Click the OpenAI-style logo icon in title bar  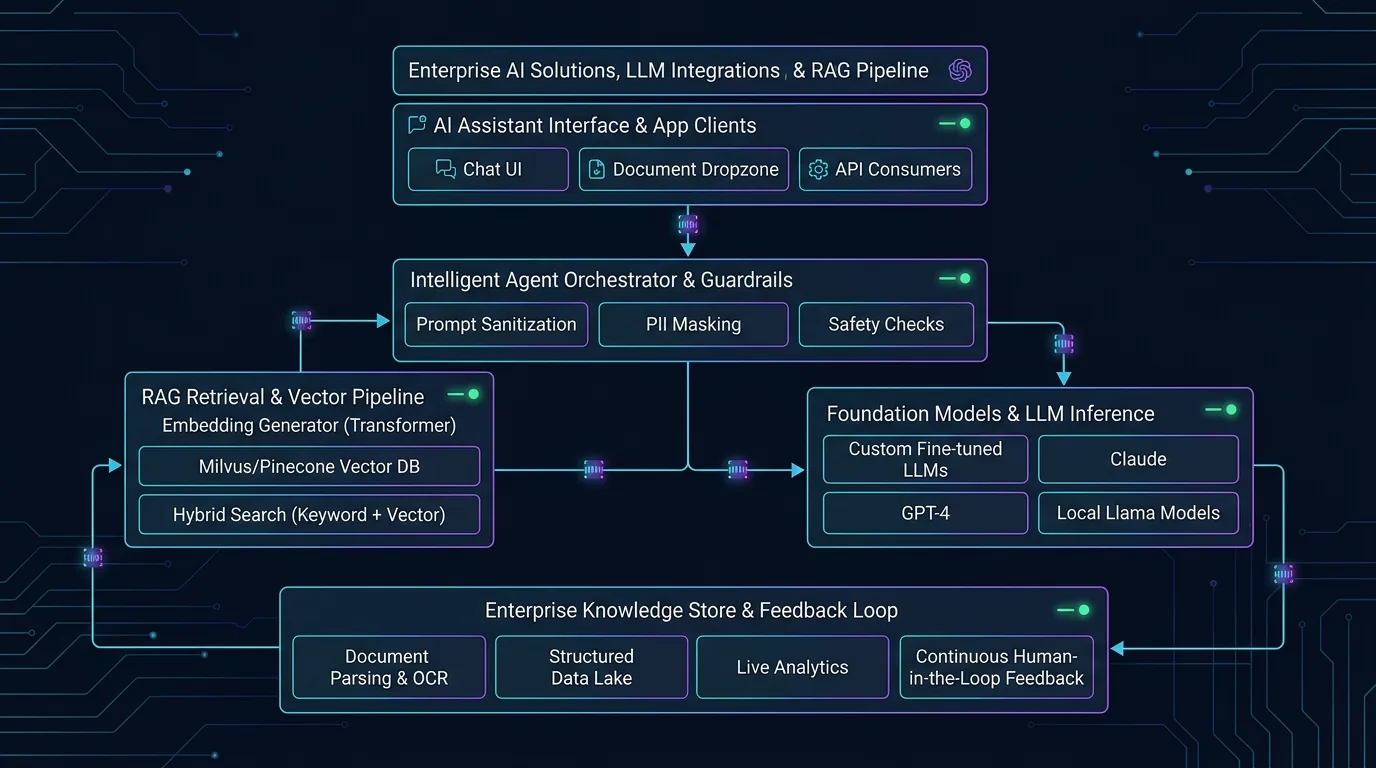pos(960,70)
